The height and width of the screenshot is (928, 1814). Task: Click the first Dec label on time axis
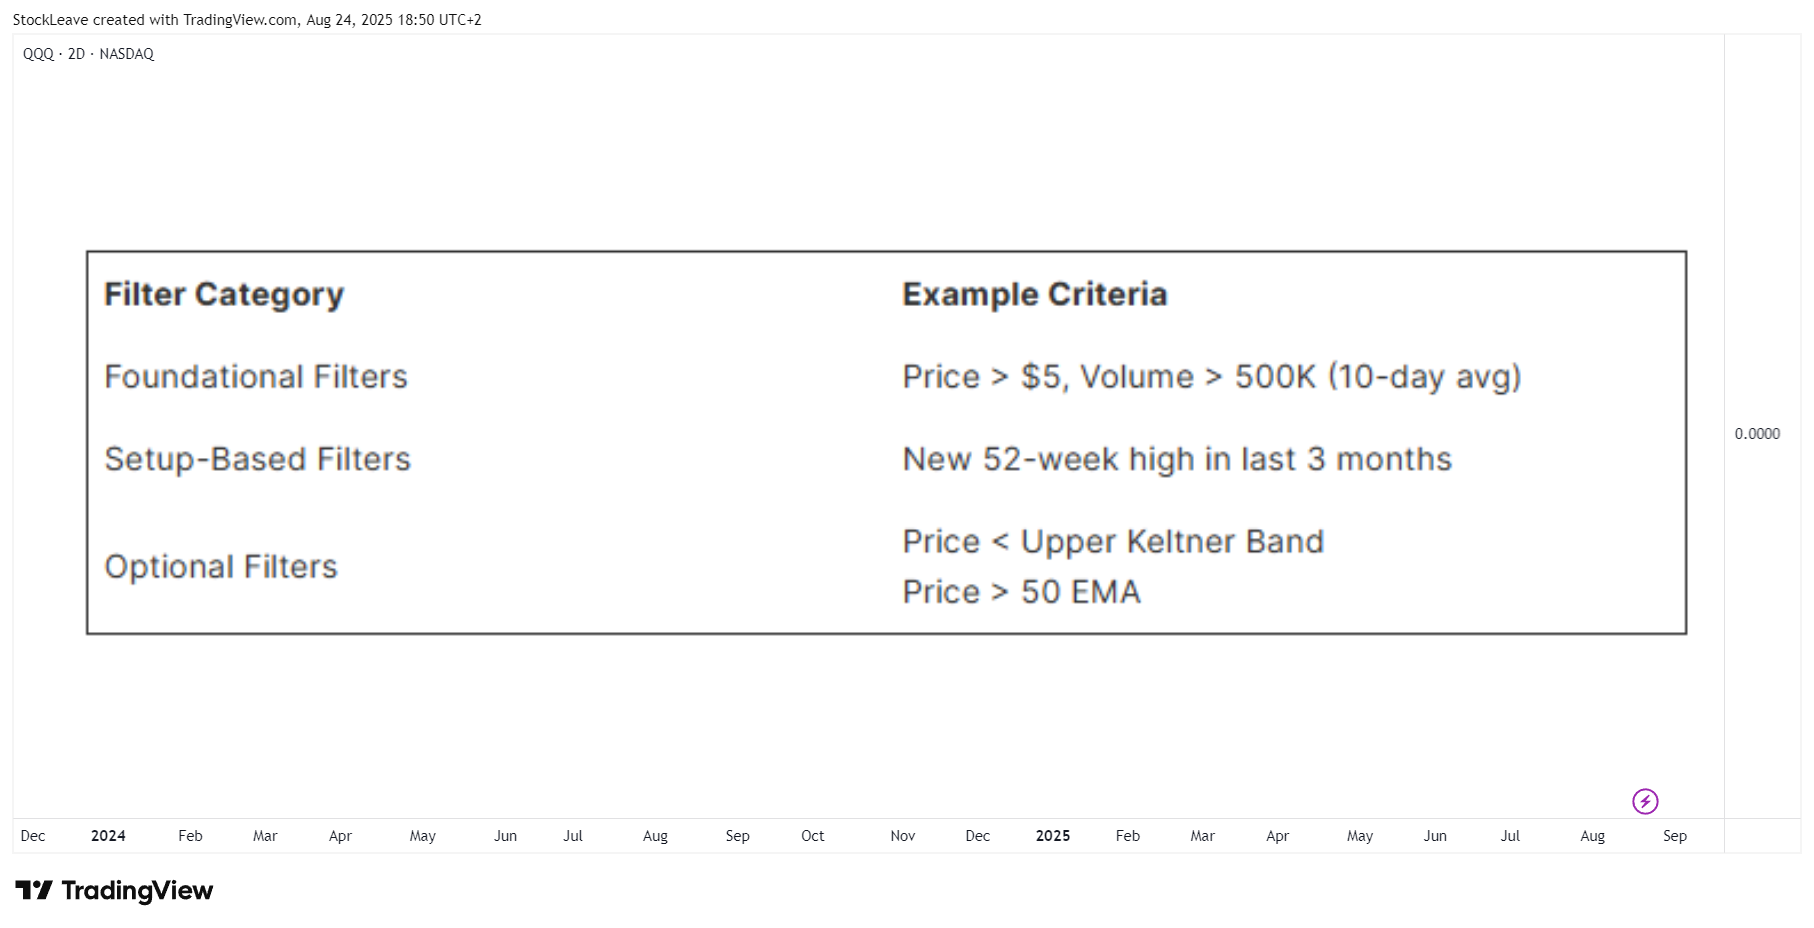(x=33, y=836)
